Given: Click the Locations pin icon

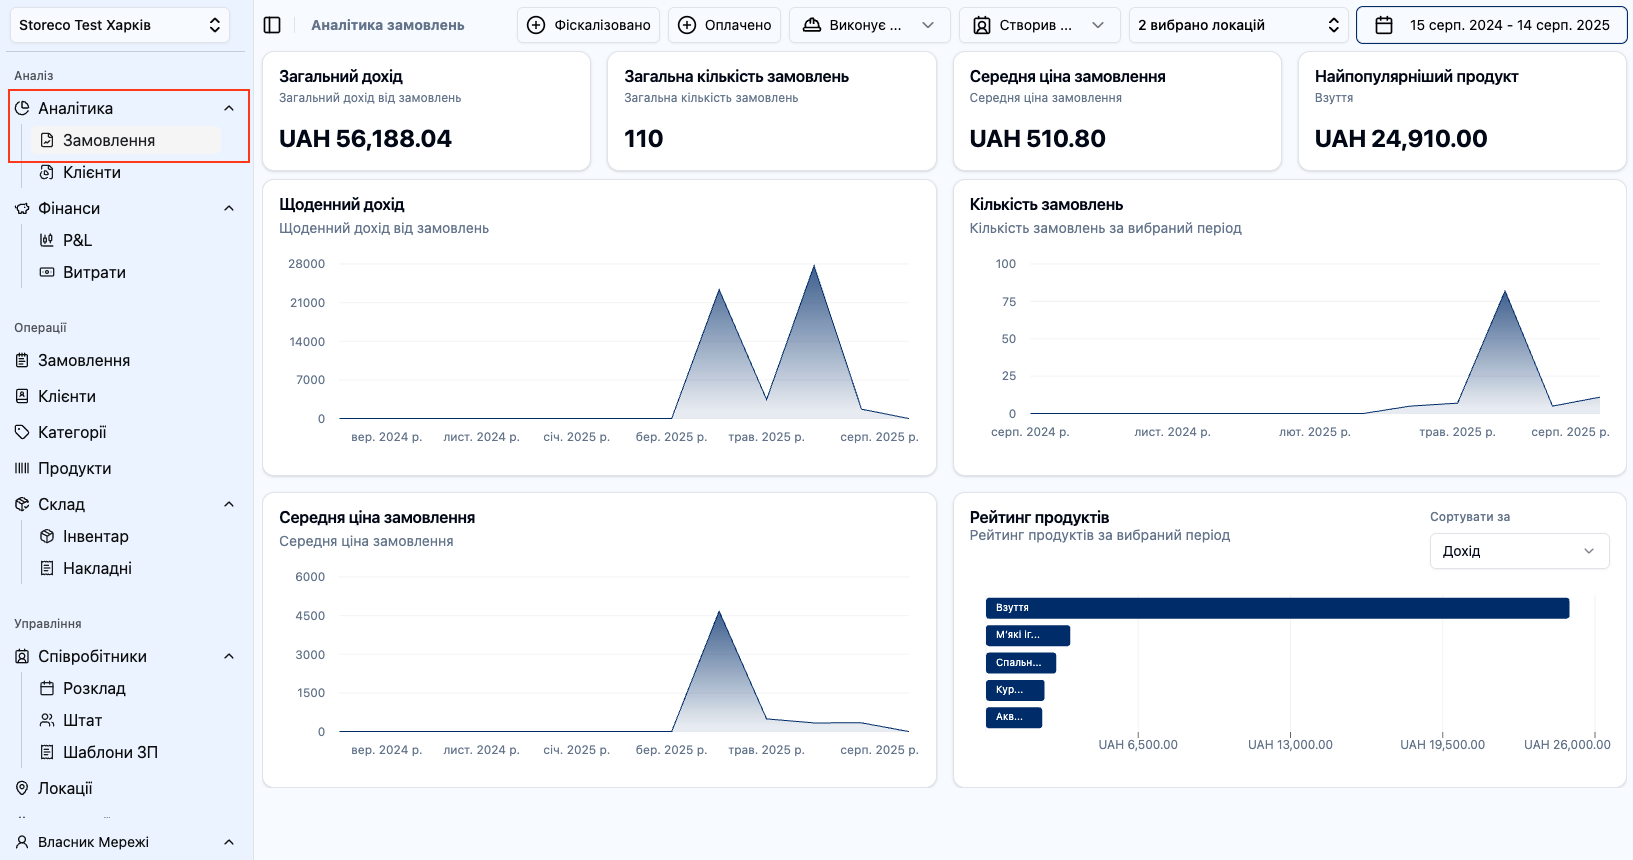Looking at the screenshot, I should 22,788.
